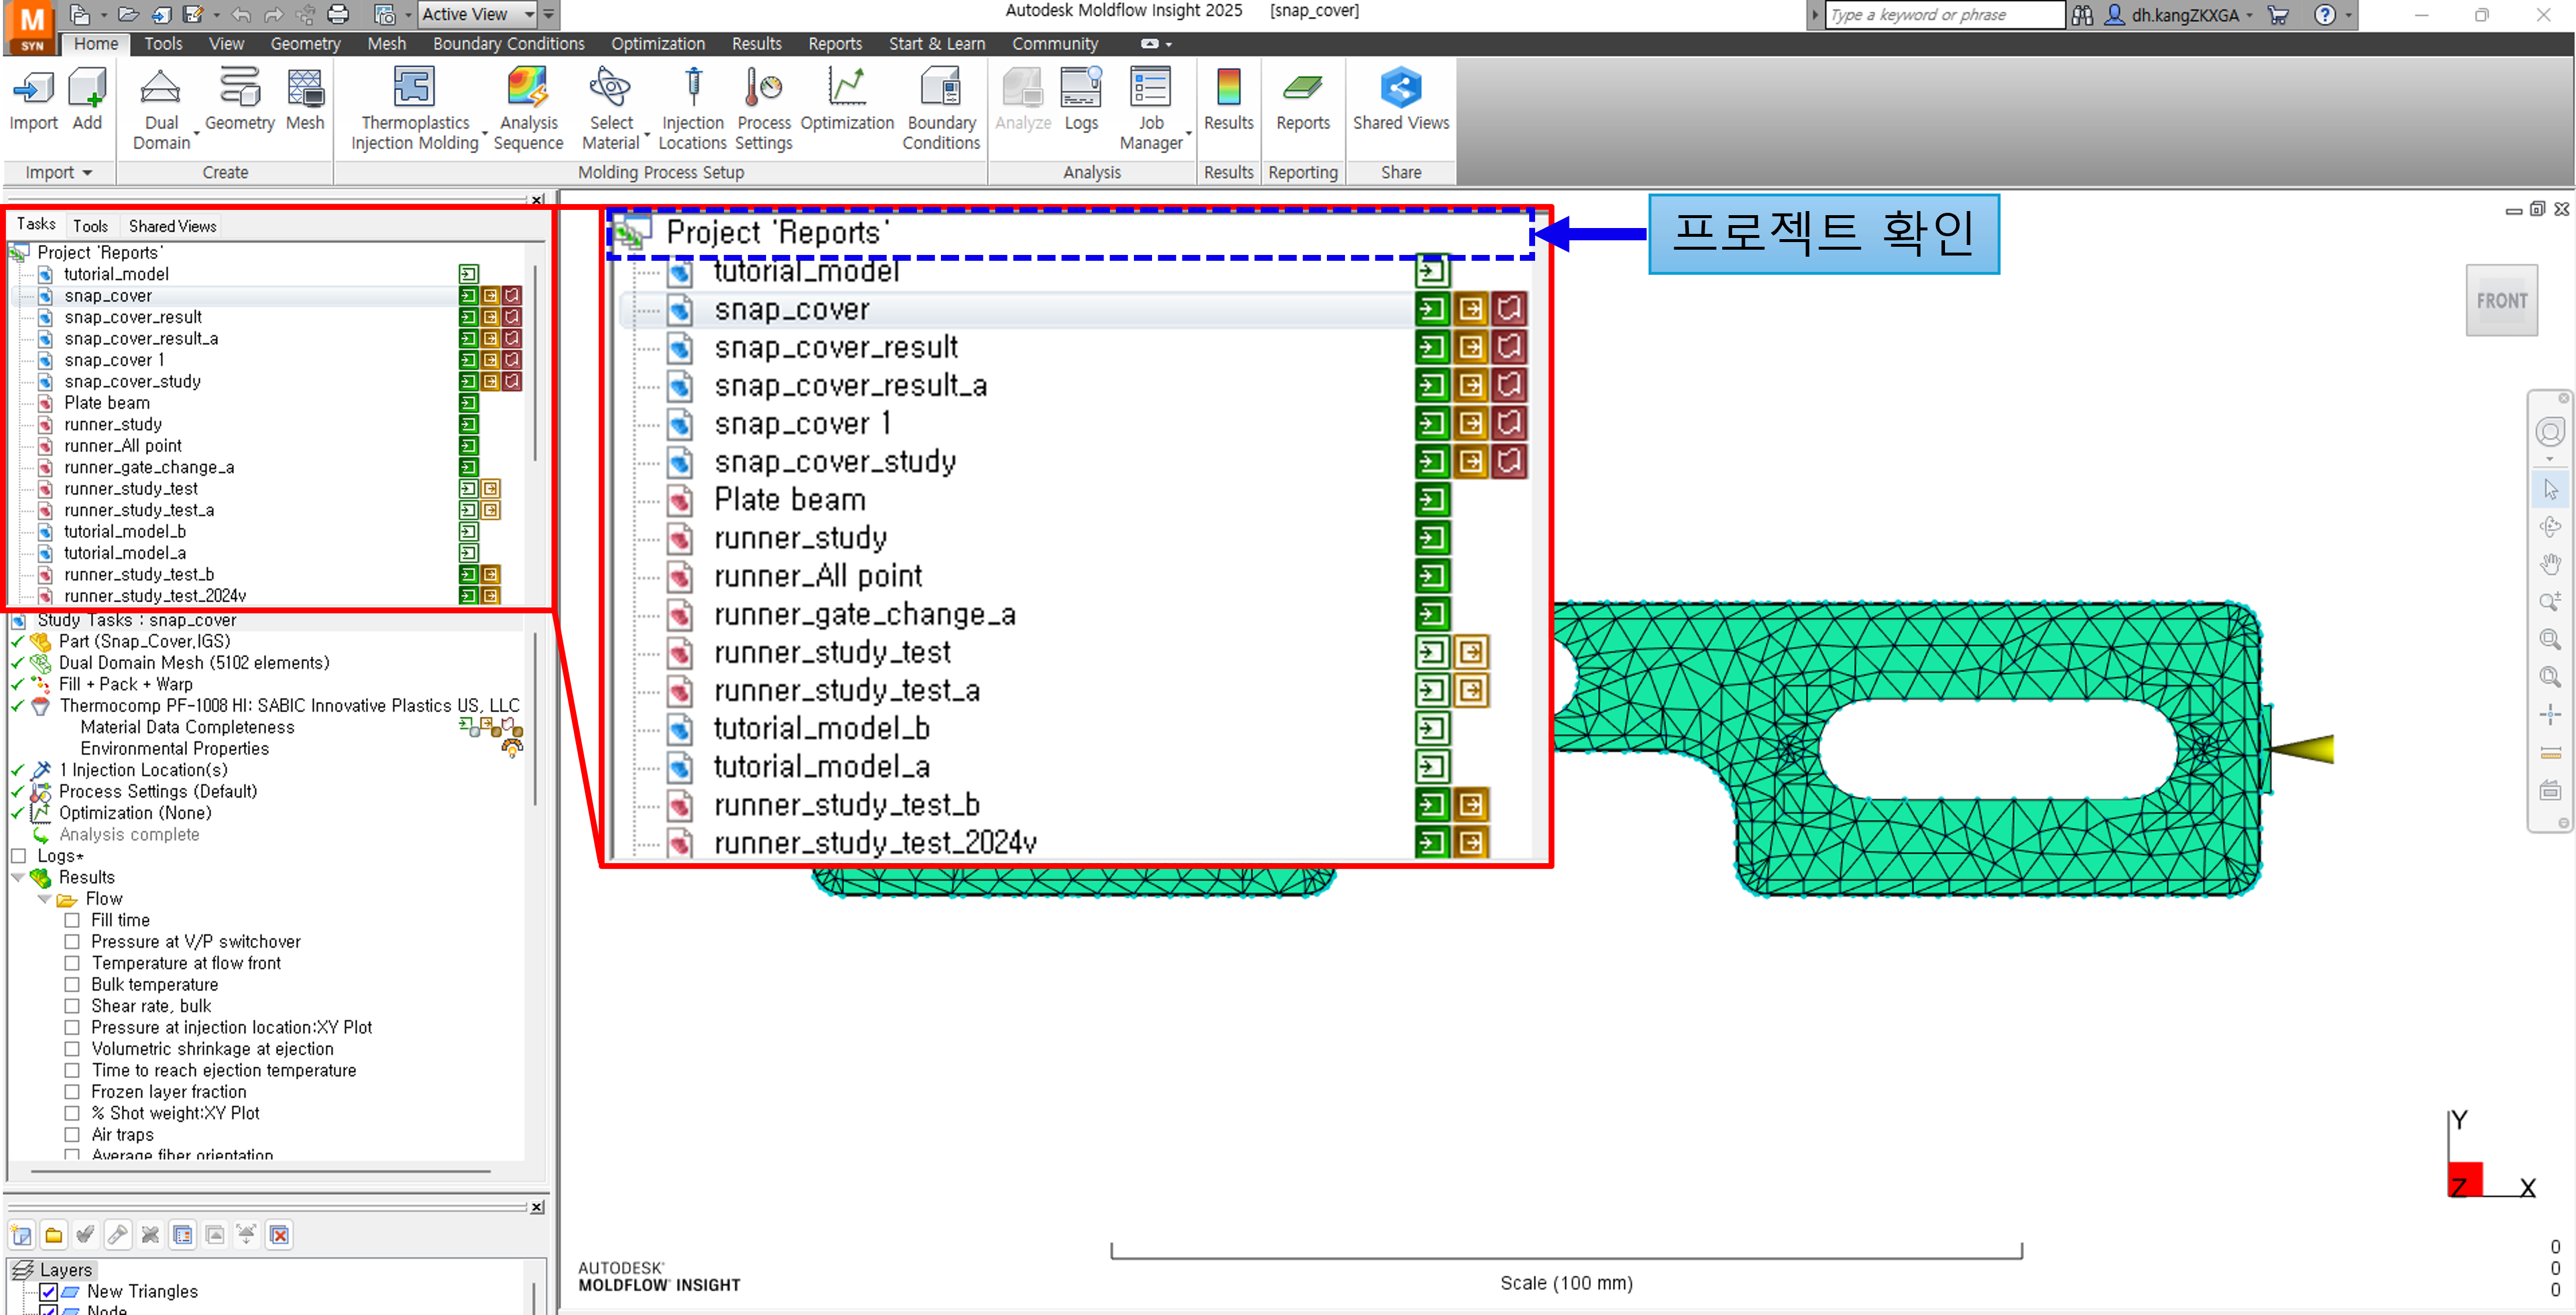Viewport: 2576px width, 1315px height.
Task: Check the Pressure at V/P switchover result
Action: click(x=72, y=942)
